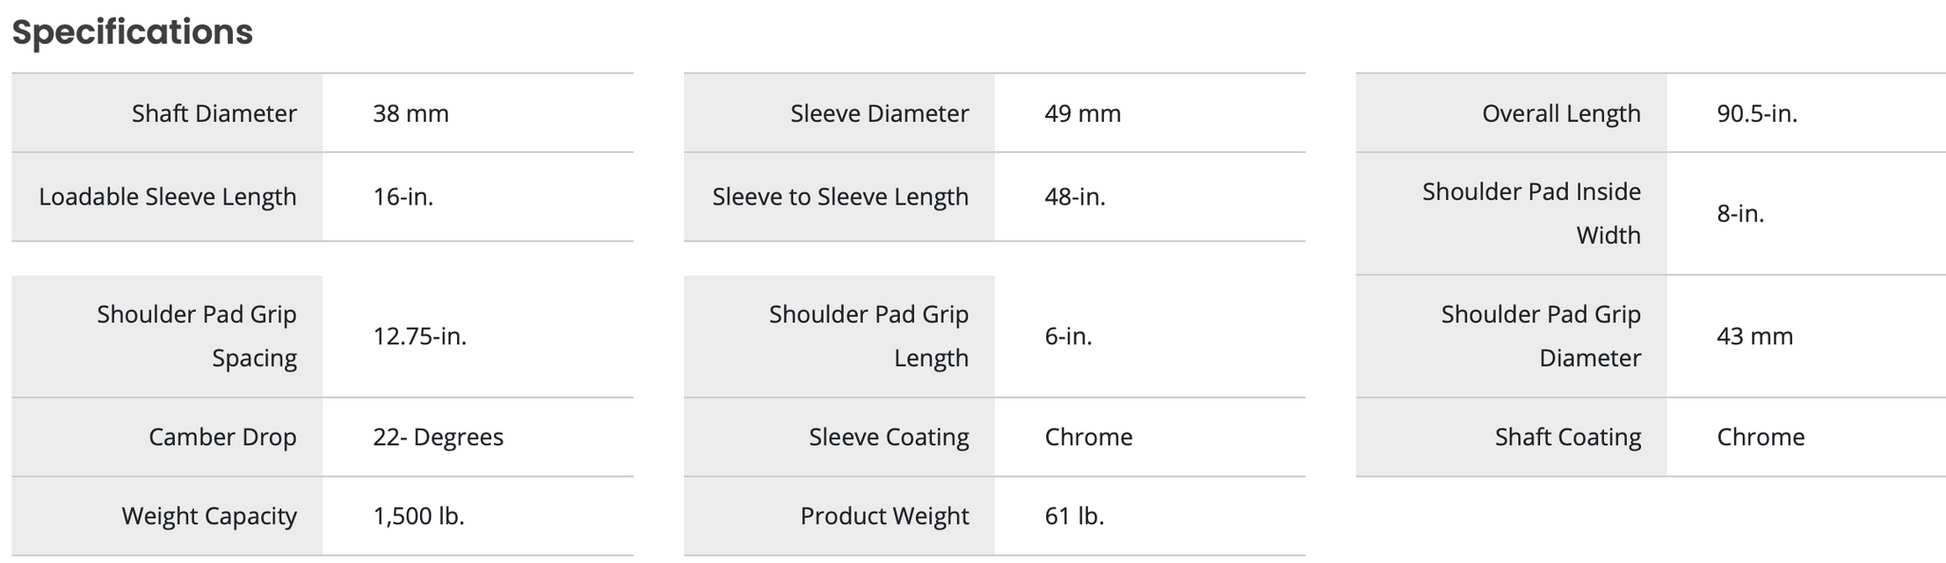This screenshot has width=1946, height=563.
Task: Click the Loadable Sleeve Length label
Action: click(x=168, y=197)
